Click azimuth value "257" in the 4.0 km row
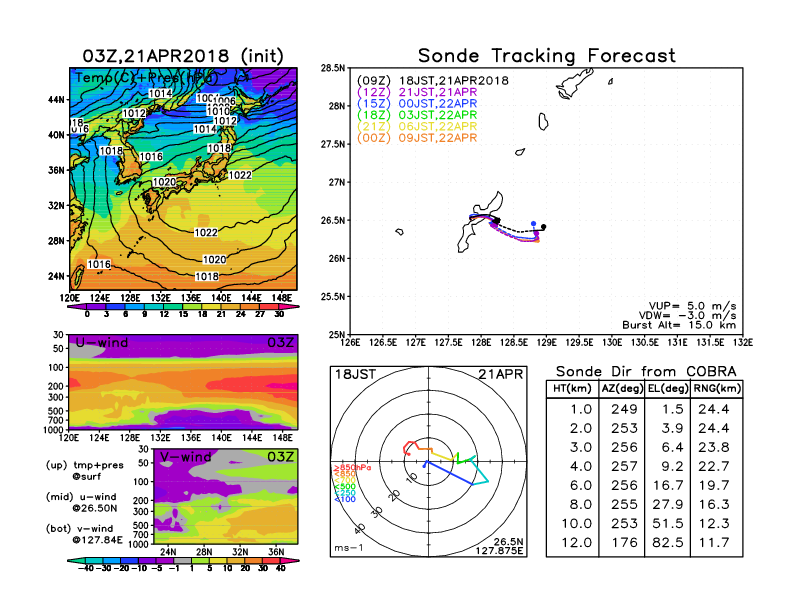Image resolution: width=792 pixels, height=612 pixels. pos(624,467)
